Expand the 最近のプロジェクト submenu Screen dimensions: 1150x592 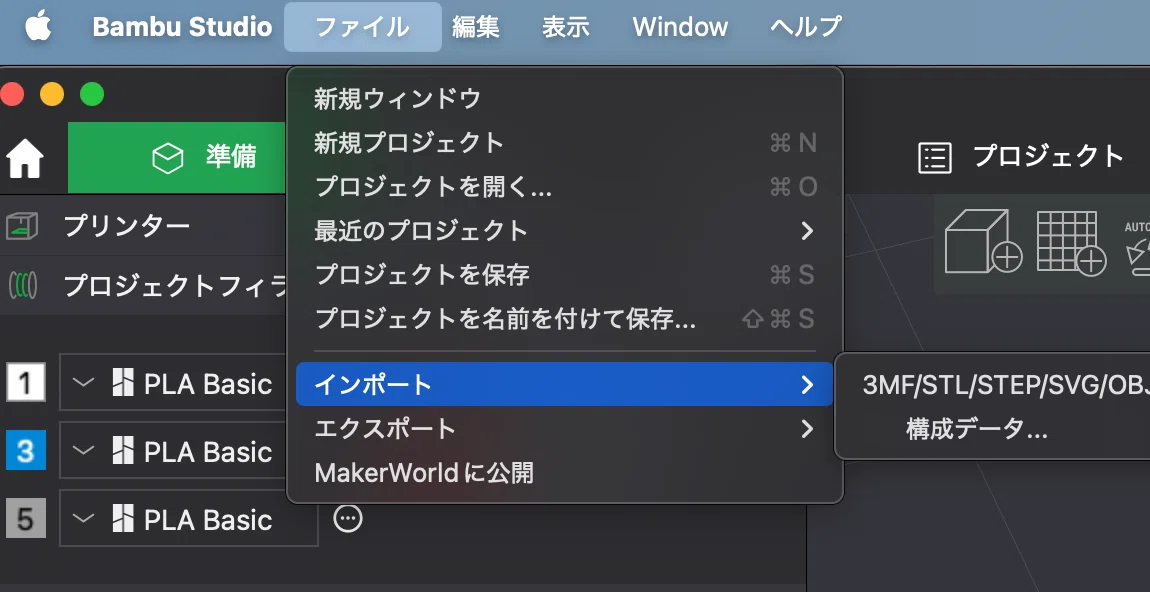pyautogui.click(x=565, y=231)
